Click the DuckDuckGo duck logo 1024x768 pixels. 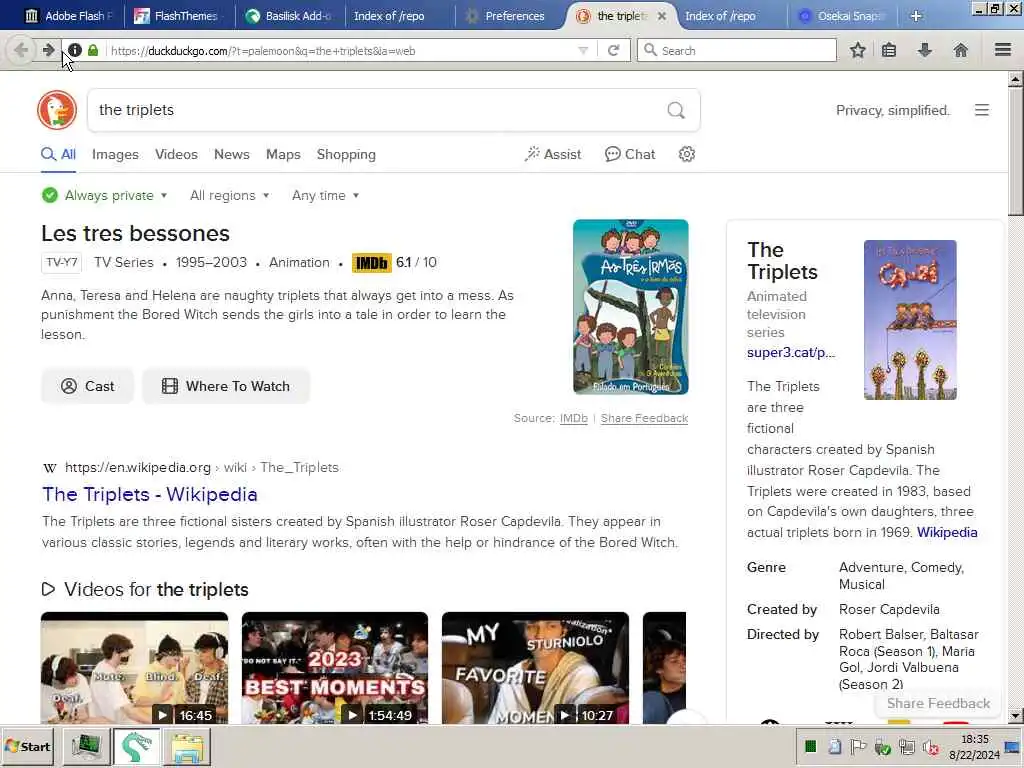coord(57,110)
